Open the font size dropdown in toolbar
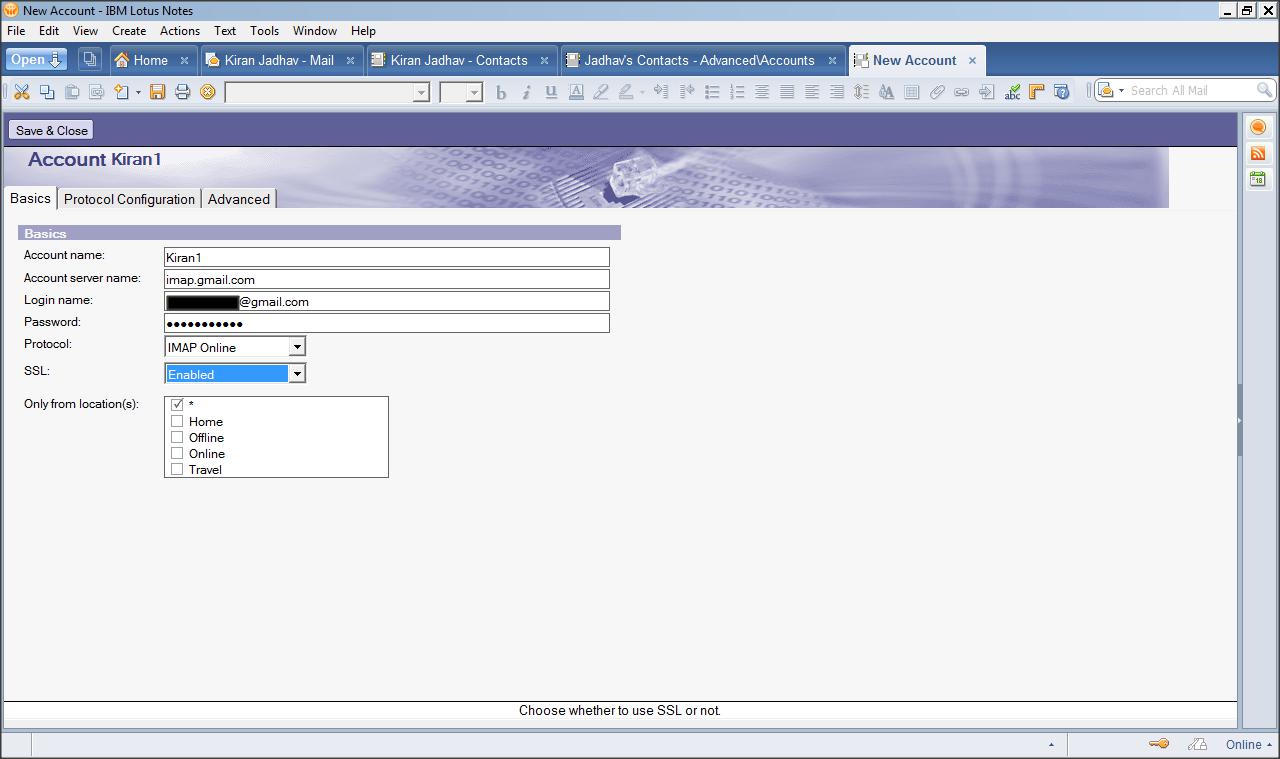The height and width of the screenshot is (759, 1280). (474, 92)
